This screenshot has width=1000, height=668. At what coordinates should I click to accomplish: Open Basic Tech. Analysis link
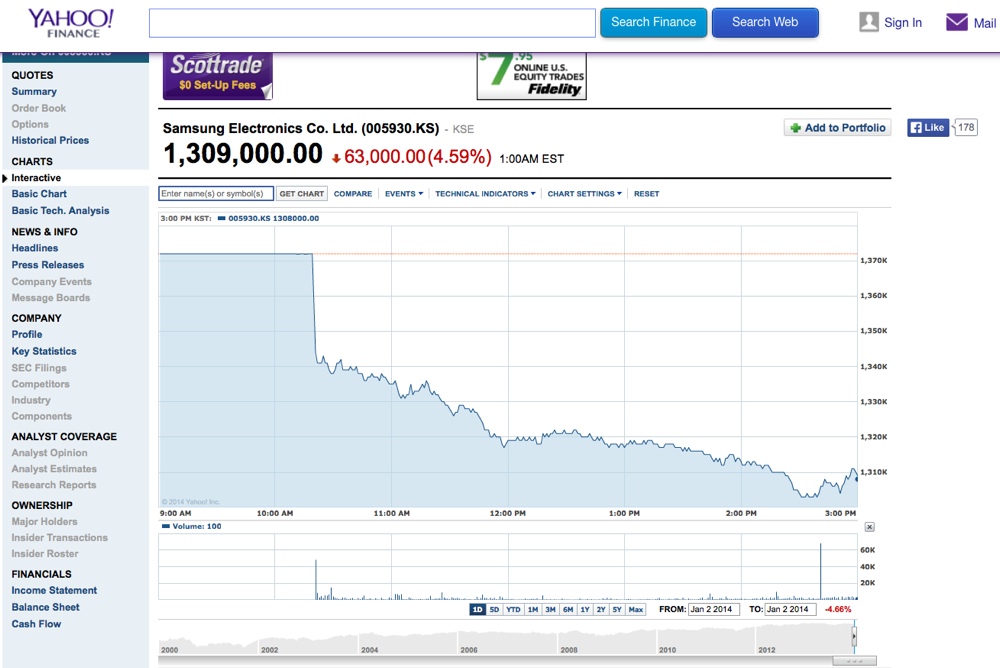[60, 211]
